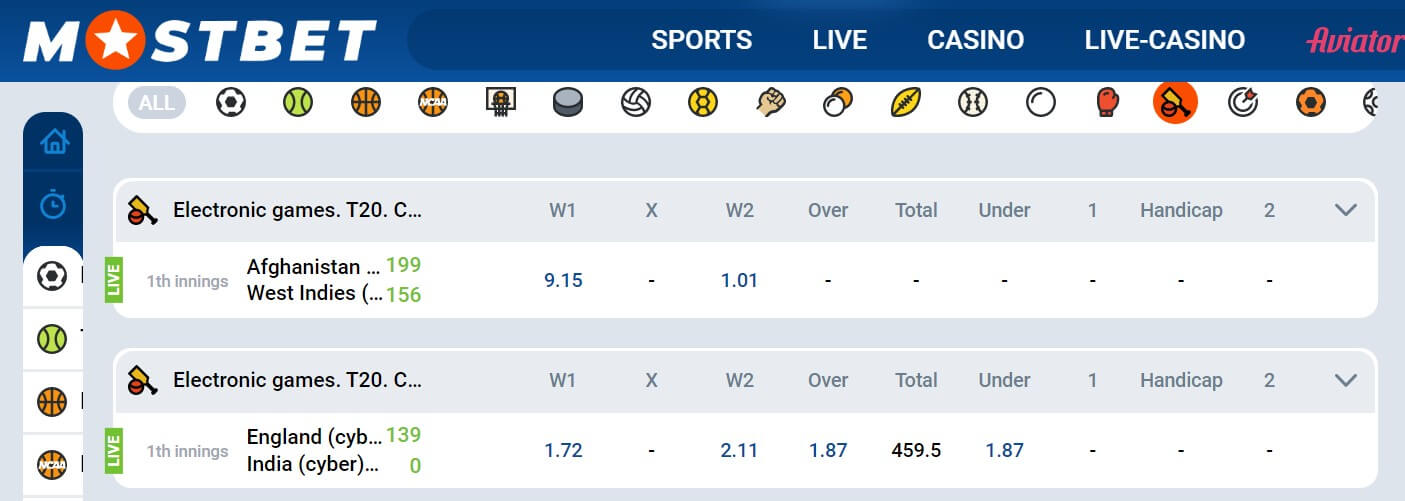Toggle the ALL sports filter pill
Viewport: 1405px width, 501px height.
(x=156, y=102)
